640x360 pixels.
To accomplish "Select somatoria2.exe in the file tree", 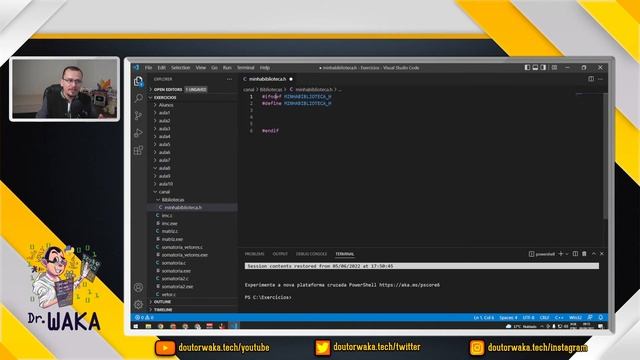I will pos(177,287).
